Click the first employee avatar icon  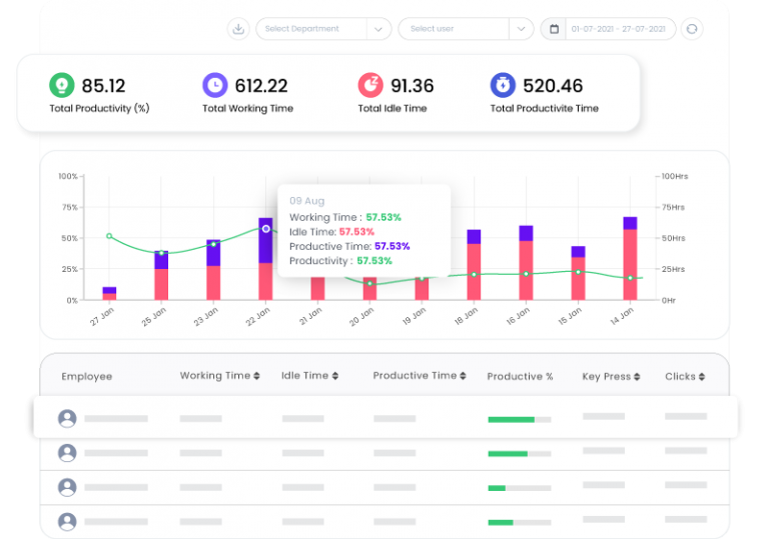(x=67, y=418)
